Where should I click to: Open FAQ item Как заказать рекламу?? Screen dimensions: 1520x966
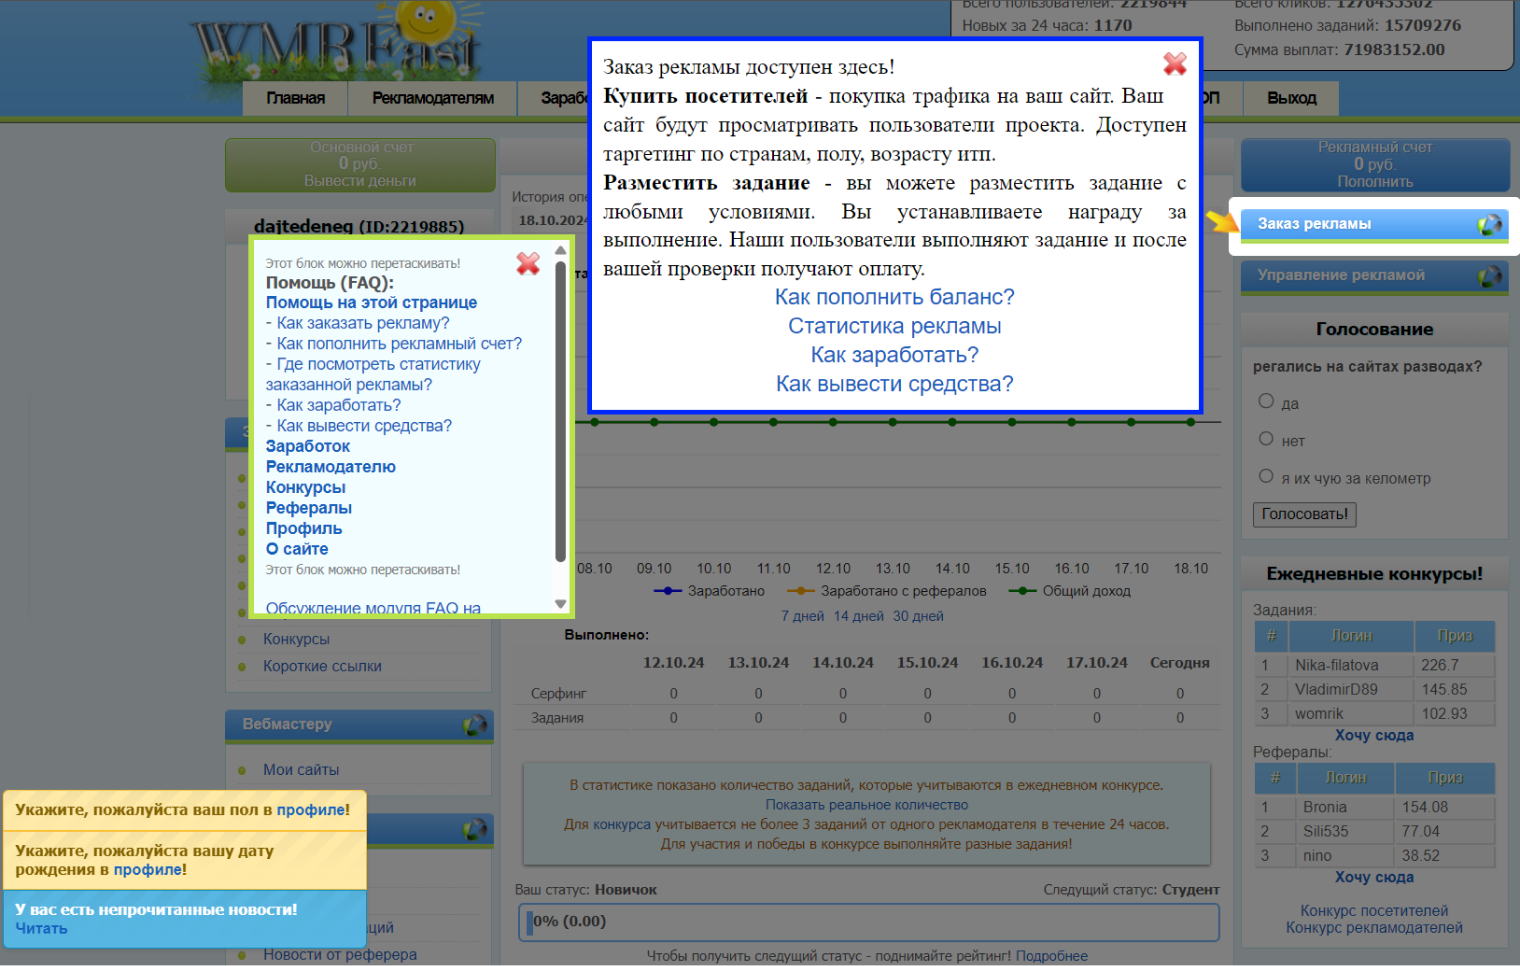pyautogui.click(x=363, y=323)
